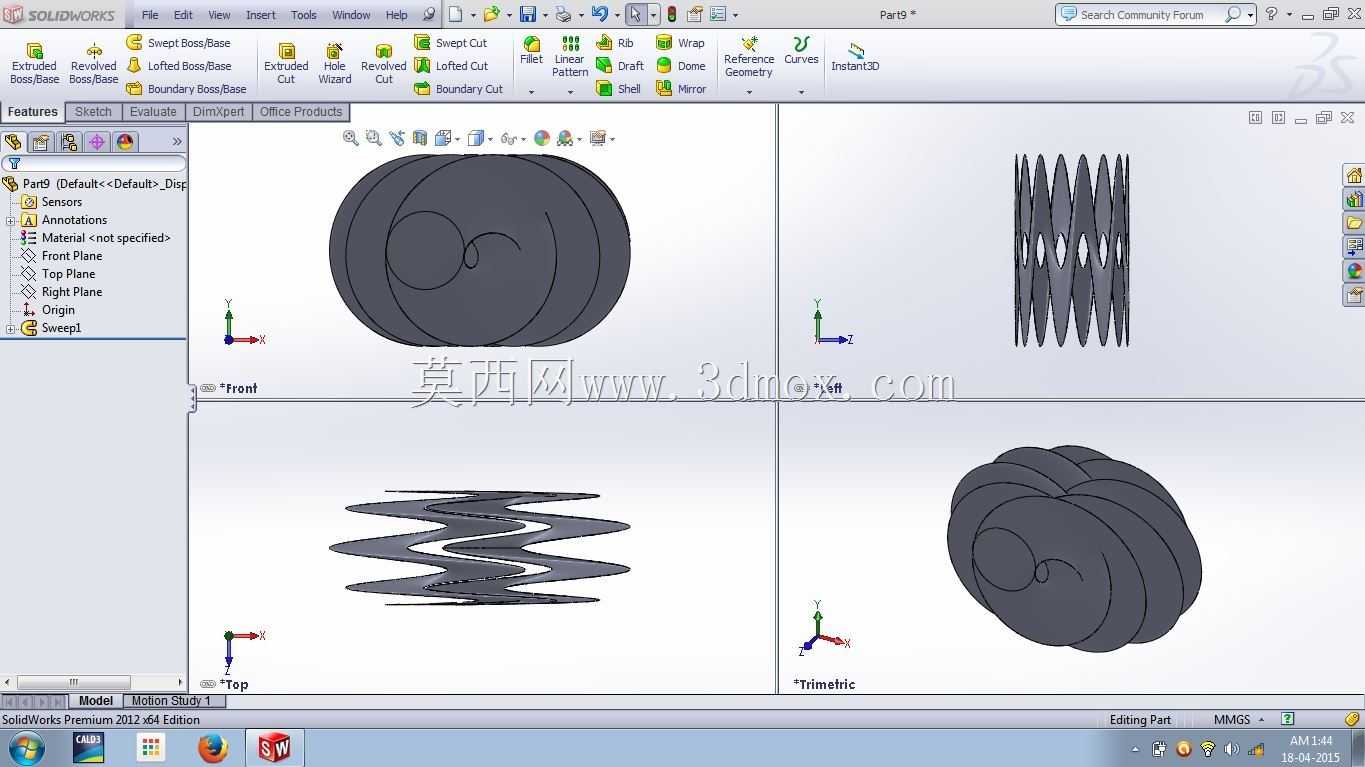Click the Rib tool
The width and height of the screenshot is (1365, 767).
click(x=614, y=43)
